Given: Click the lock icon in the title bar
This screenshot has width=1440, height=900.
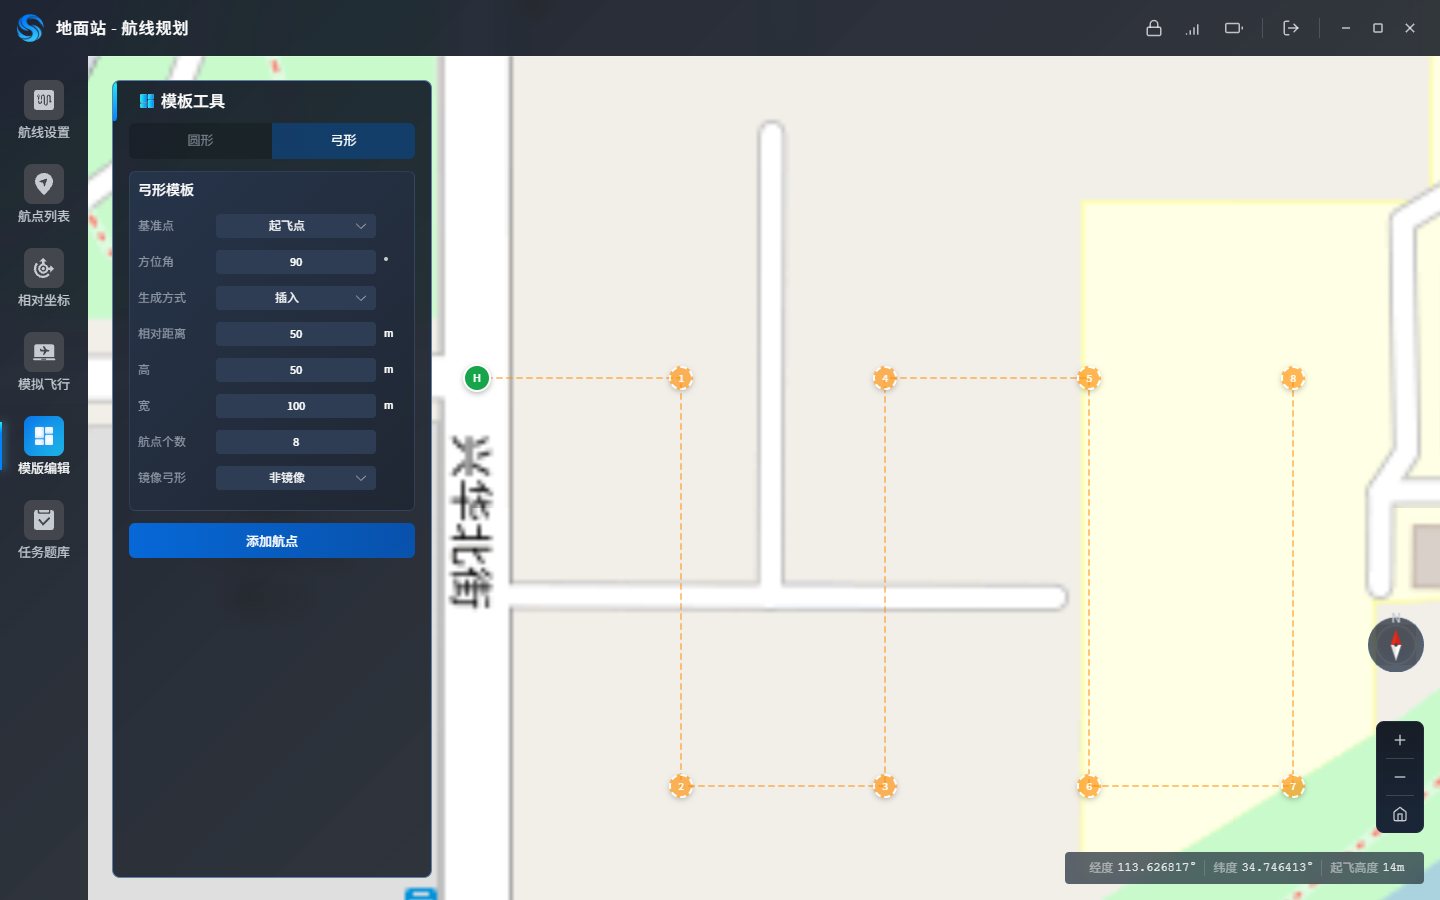Looking at the screenshot, I should (x=1154, y=28).
